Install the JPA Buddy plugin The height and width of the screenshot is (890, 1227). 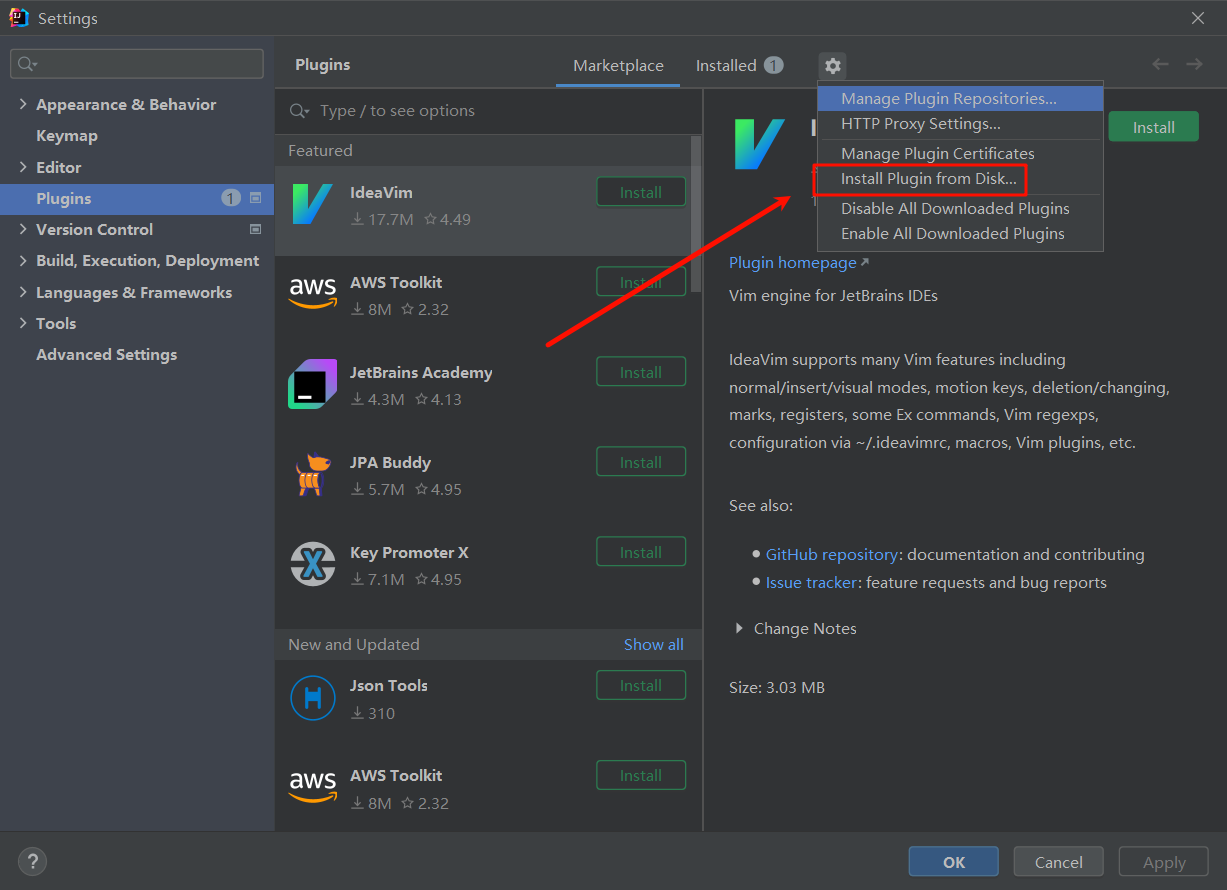pyautogui.click(x=641, y=462)
